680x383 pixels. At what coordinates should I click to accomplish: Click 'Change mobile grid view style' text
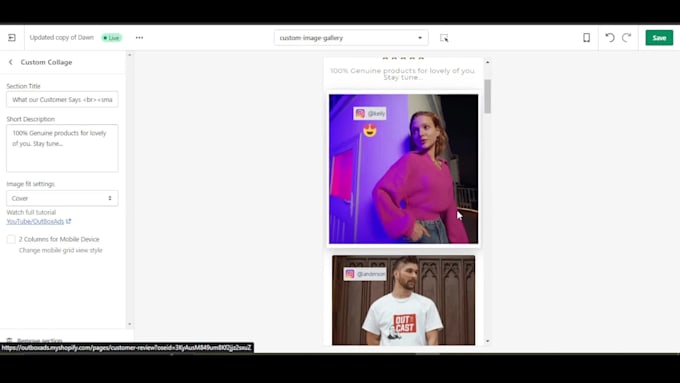pos(61,250)
